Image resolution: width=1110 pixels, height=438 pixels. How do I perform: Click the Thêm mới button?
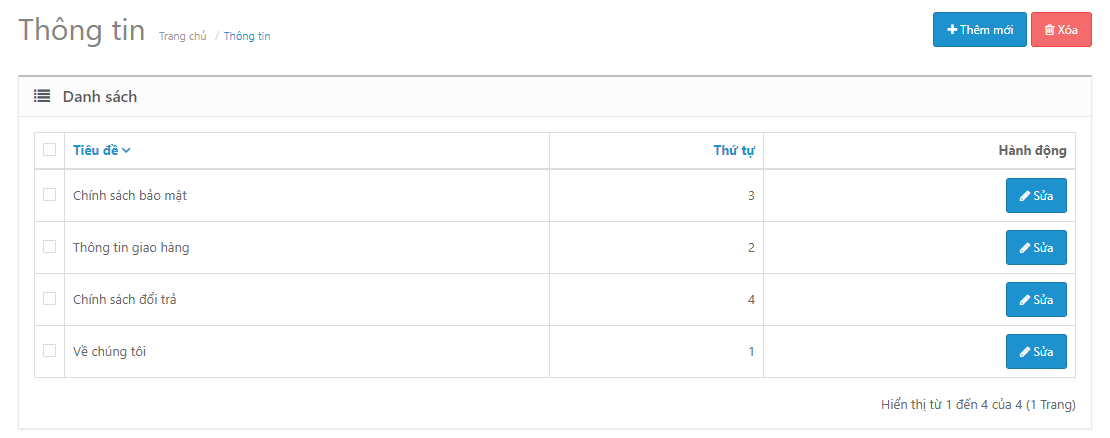click(980, 30)
